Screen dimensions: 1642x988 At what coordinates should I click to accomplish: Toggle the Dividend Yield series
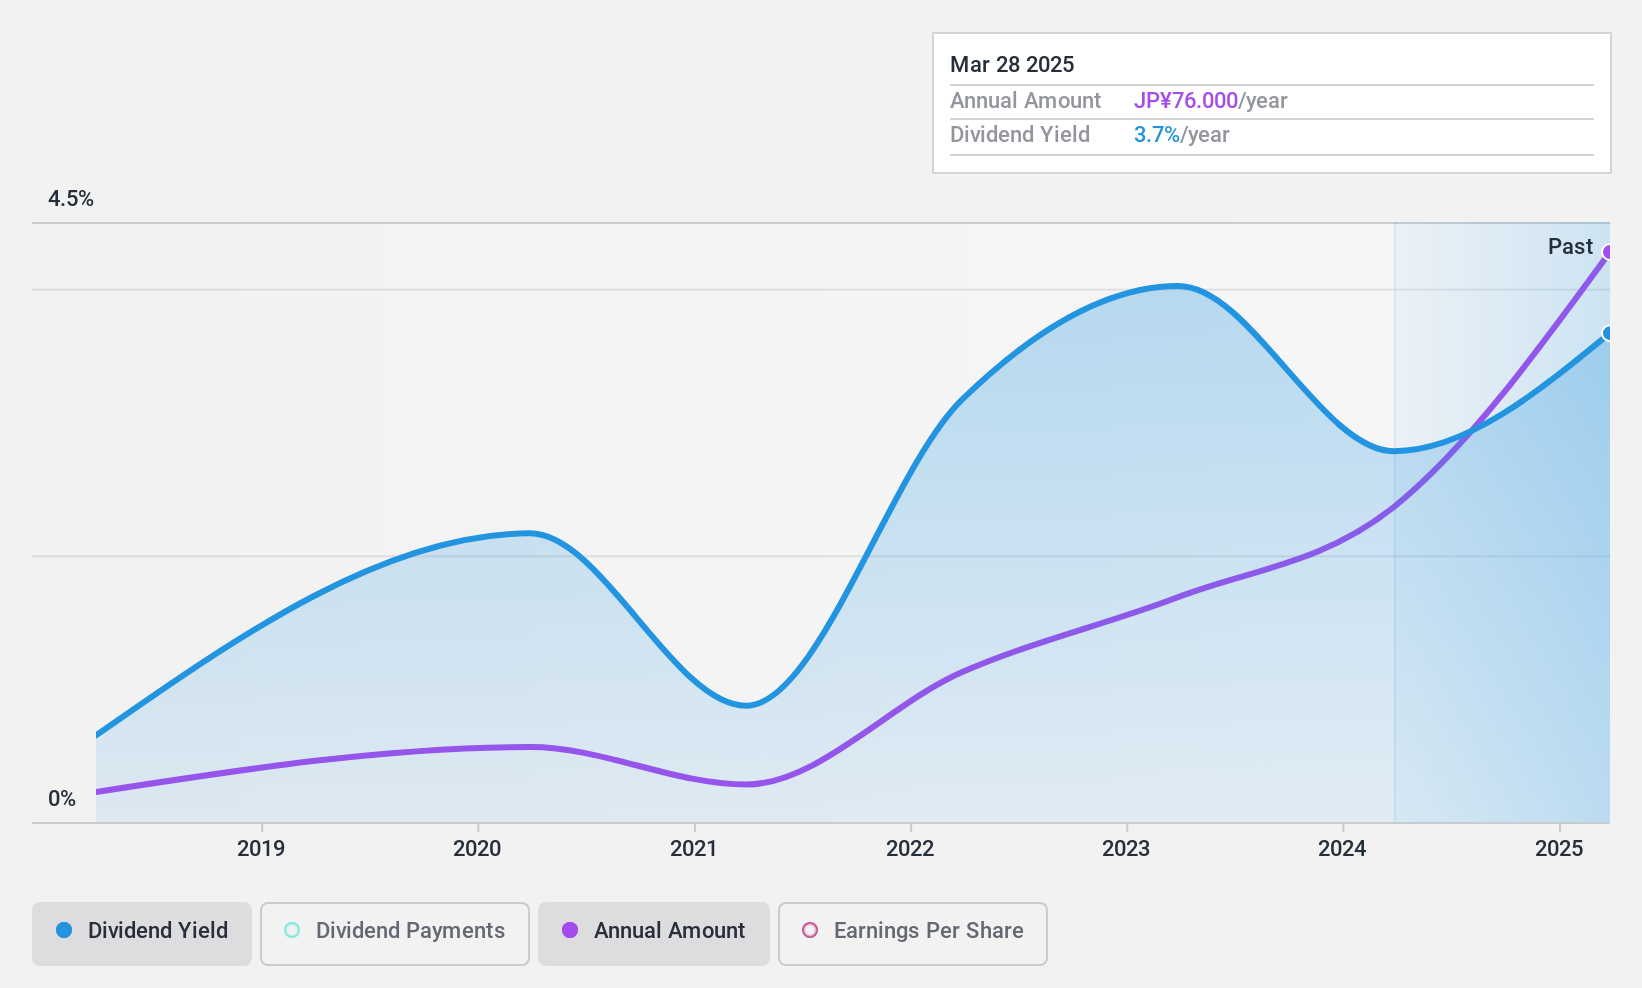click(142, 934)
